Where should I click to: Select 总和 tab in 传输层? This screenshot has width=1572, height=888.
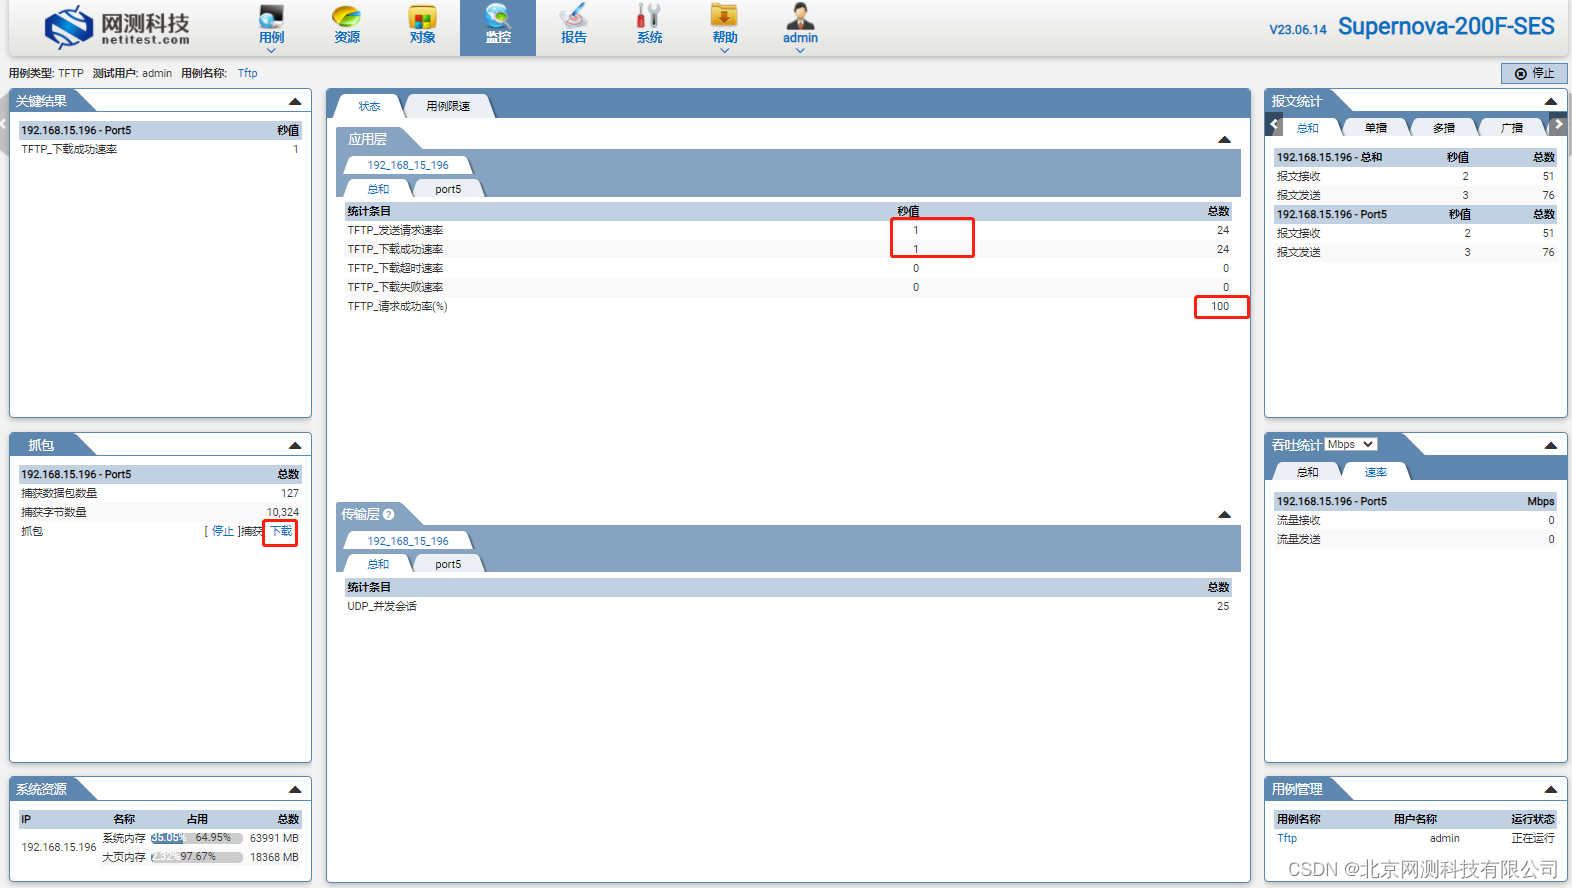coord(378,564)
